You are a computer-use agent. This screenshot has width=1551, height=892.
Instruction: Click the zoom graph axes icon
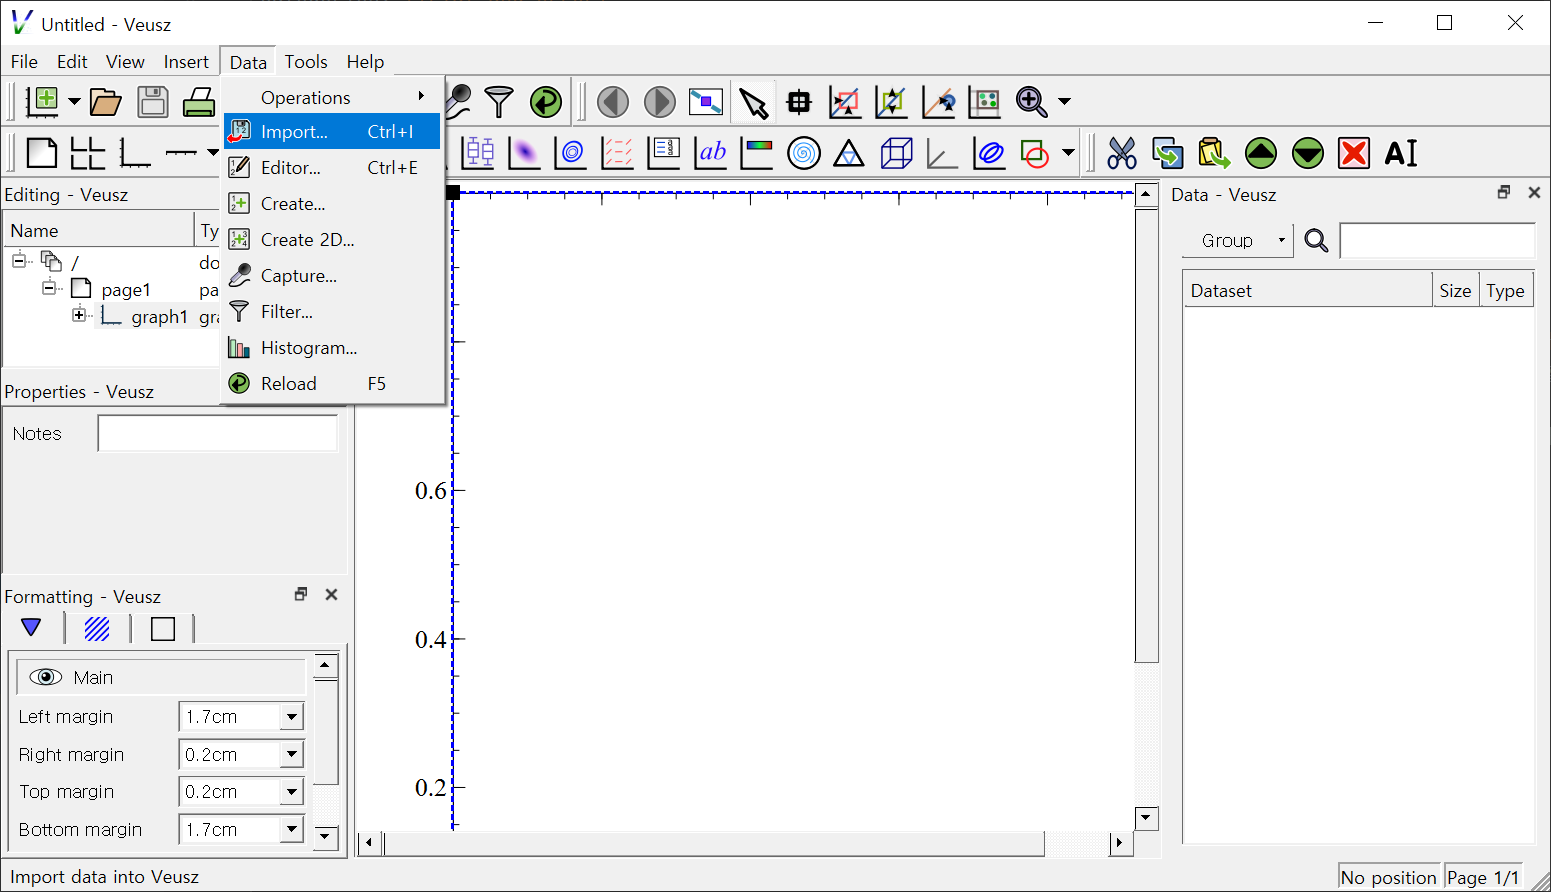[845, 101]
